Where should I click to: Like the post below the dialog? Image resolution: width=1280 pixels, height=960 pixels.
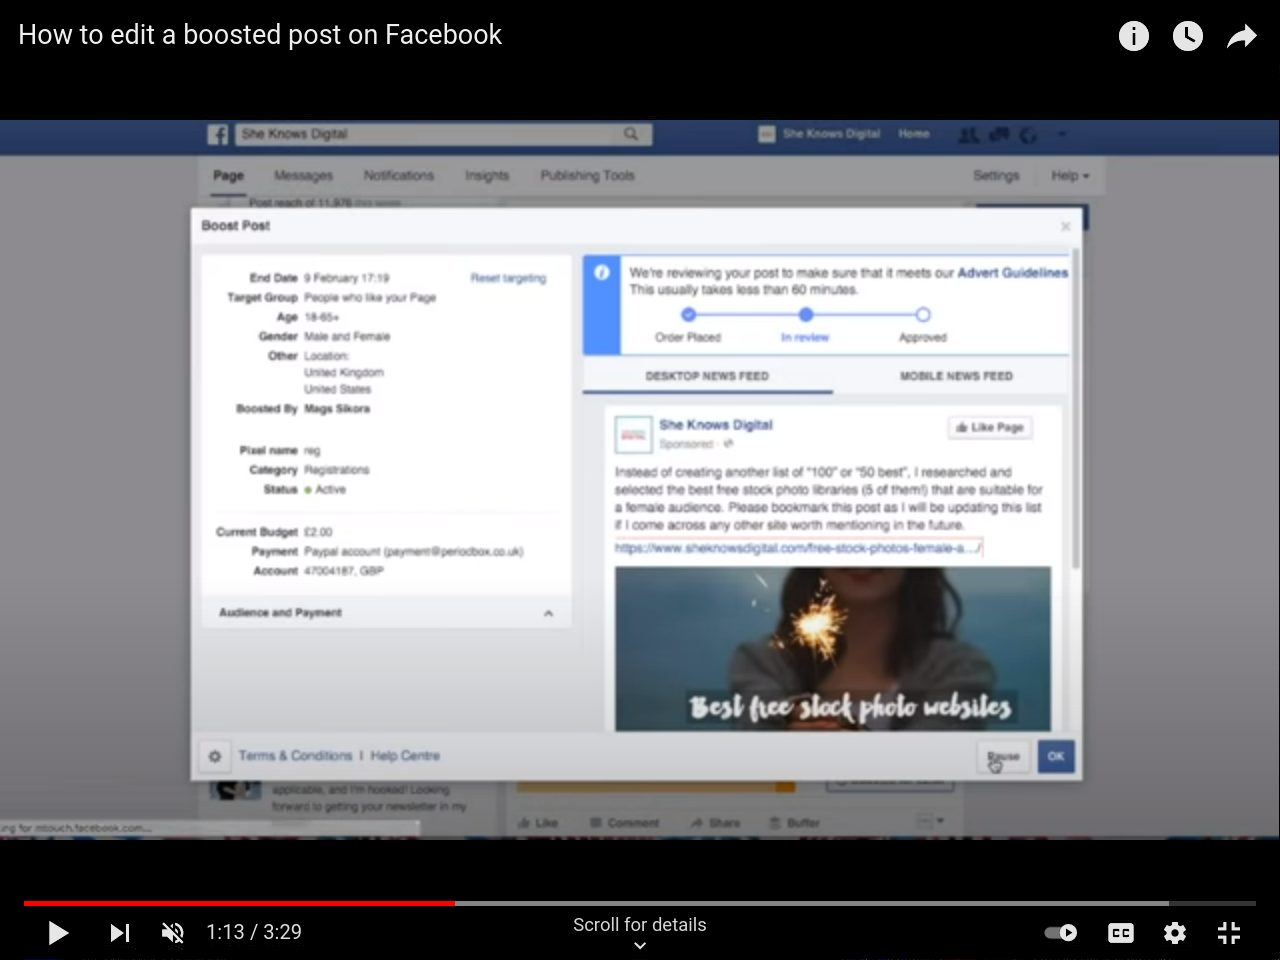[538, 823]
